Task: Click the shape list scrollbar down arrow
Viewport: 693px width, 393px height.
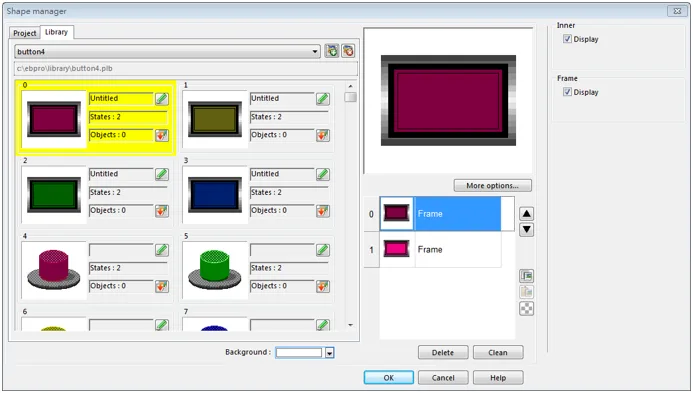Action: click(x=350, y=325)
